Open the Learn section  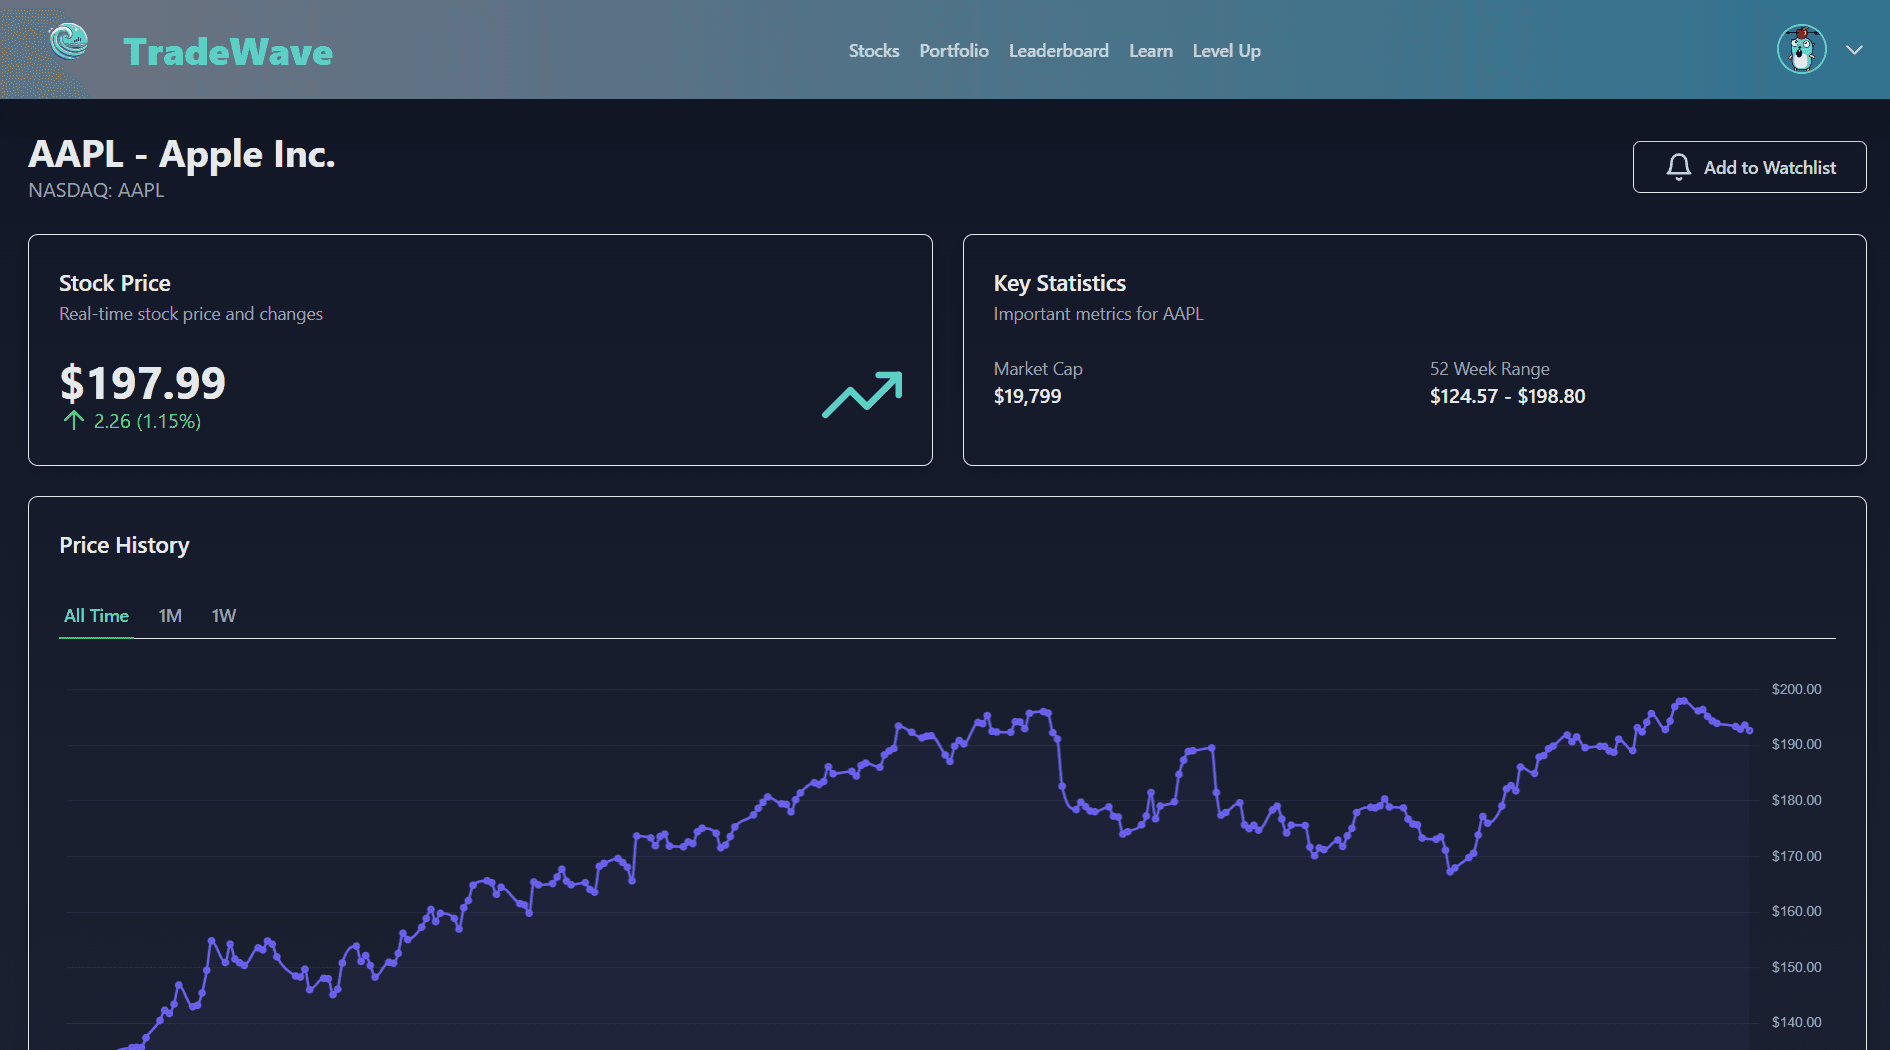tap(1151, 50)
